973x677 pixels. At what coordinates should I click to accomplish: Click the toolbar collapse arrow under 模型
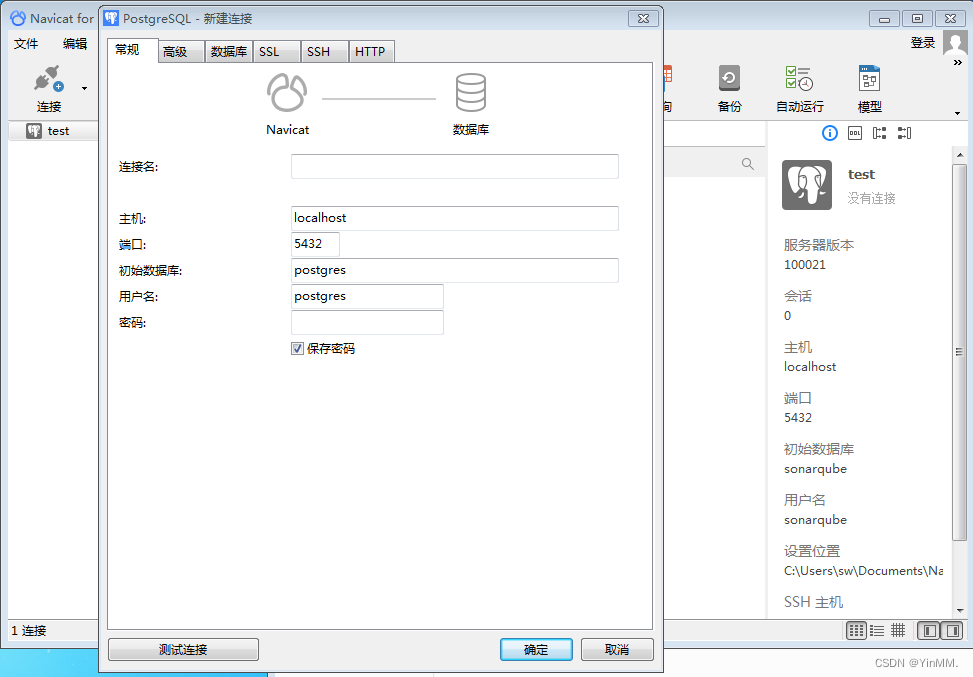(957, 113)
